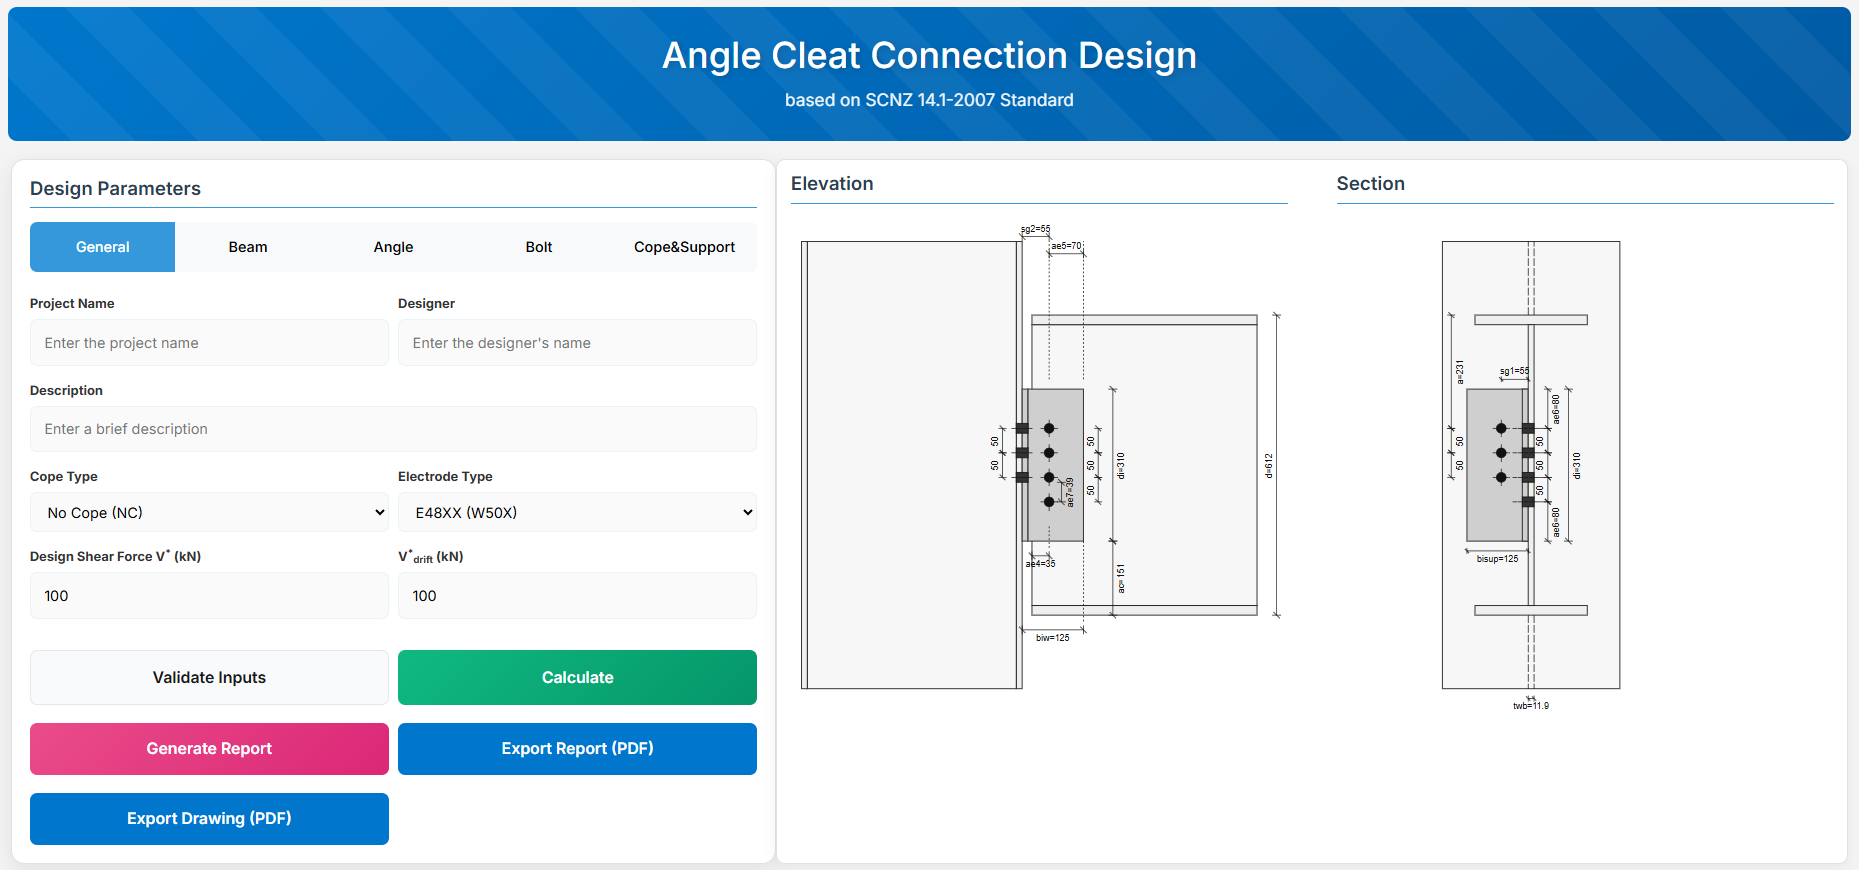Open the Beam tab
Viewport: 1859px width, 870px height.
pyautogui.click(x=248, y=247)
